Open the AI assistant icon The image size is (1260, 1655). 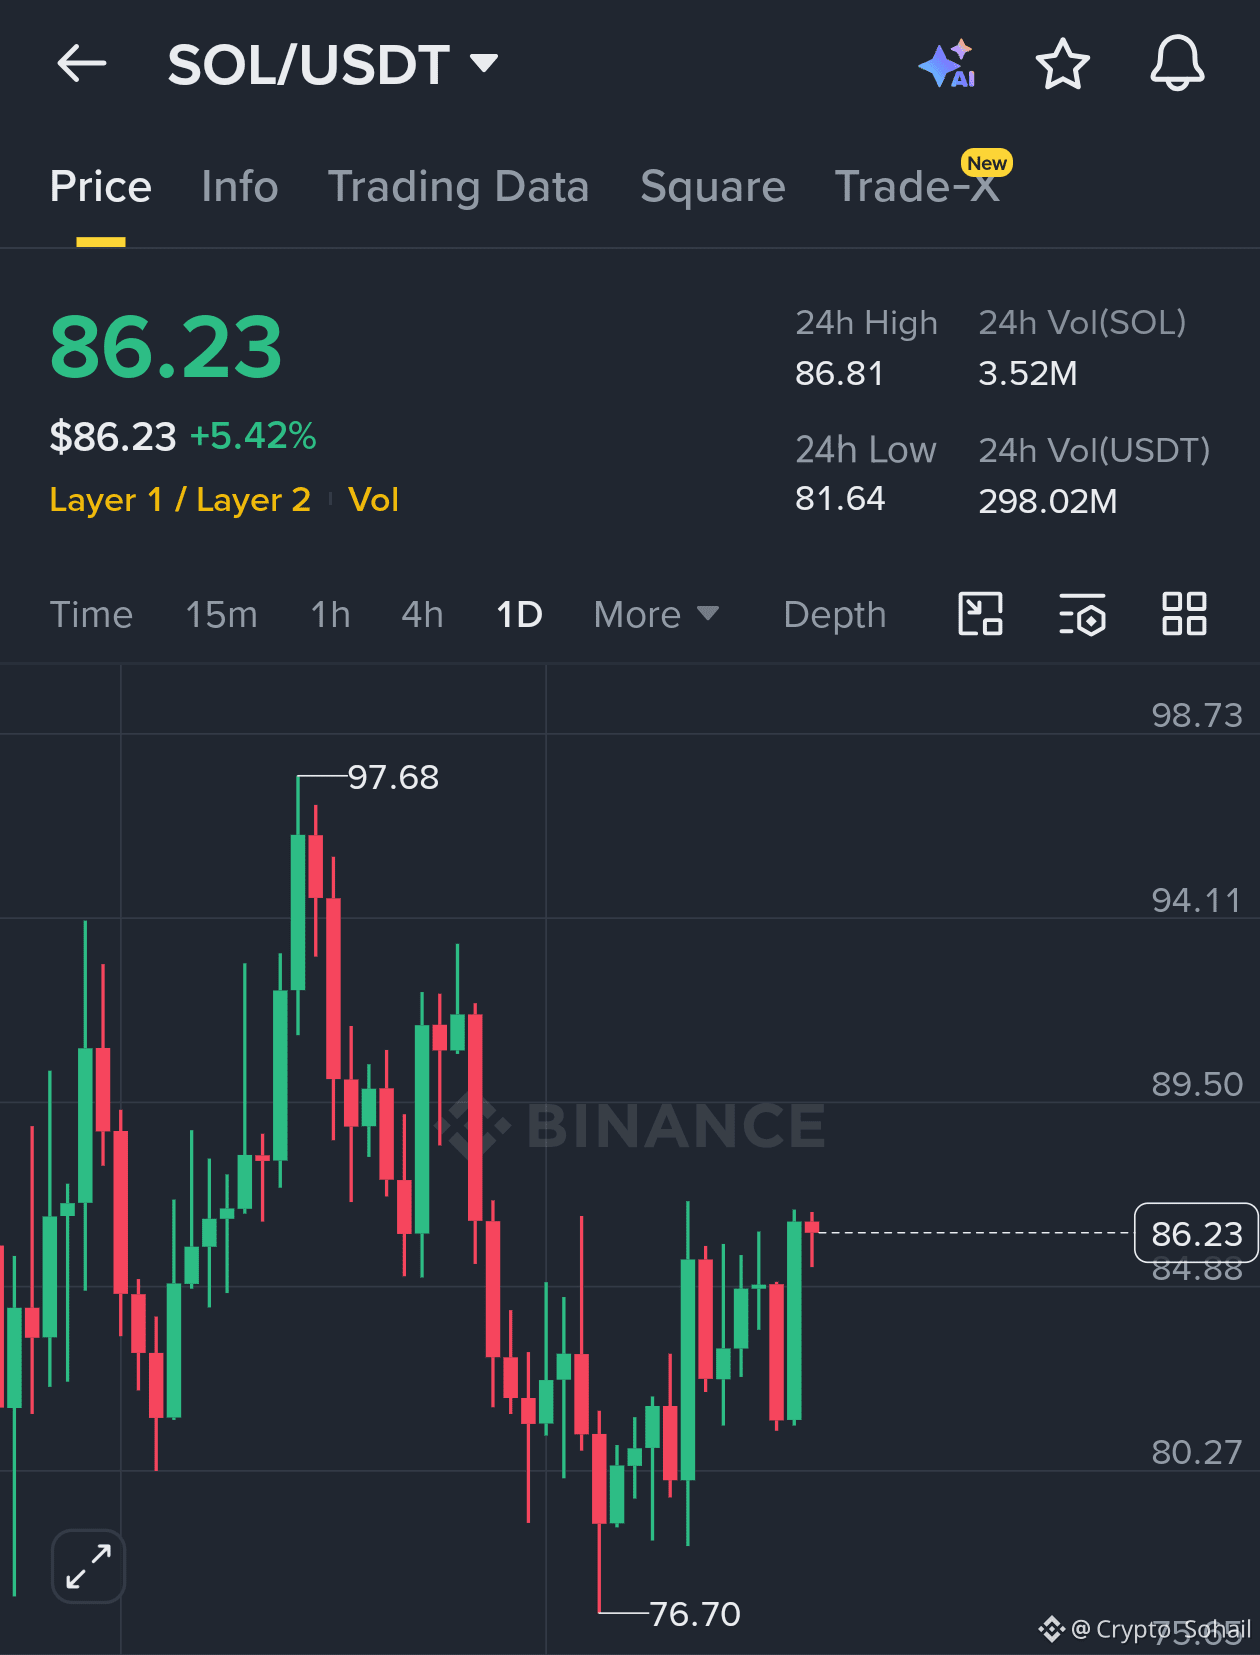click(947, 64)
